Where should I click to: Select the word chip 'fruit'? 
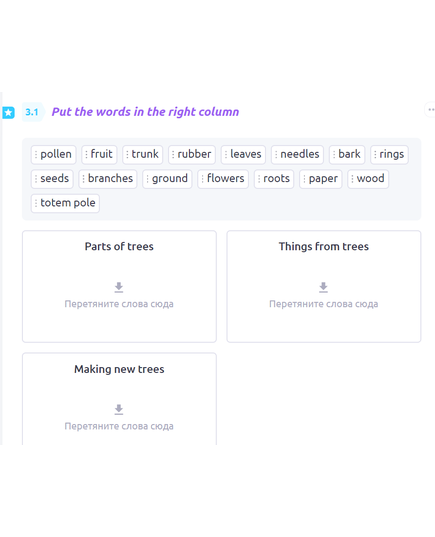(99, 154)
